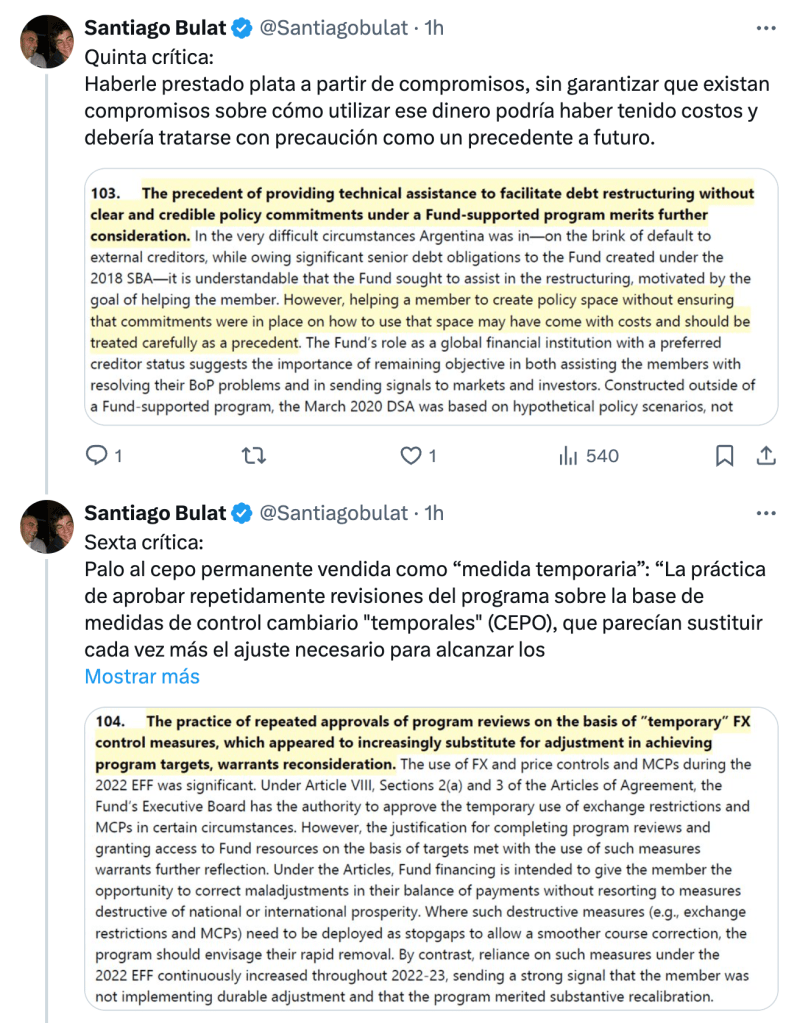Open more options on Sexta crítica tweet
This screenshot has width=797, height=1023.
[x=766, y=513]
